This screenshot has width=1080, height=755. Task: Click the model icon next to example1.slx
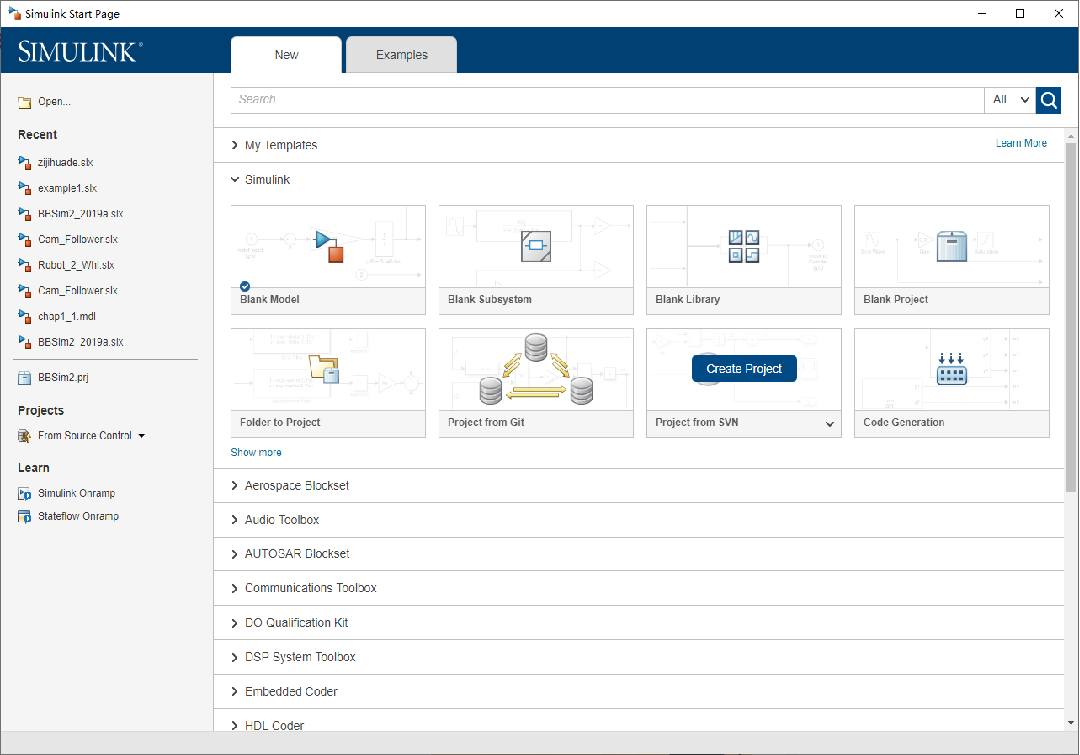(x=25, y=188)
